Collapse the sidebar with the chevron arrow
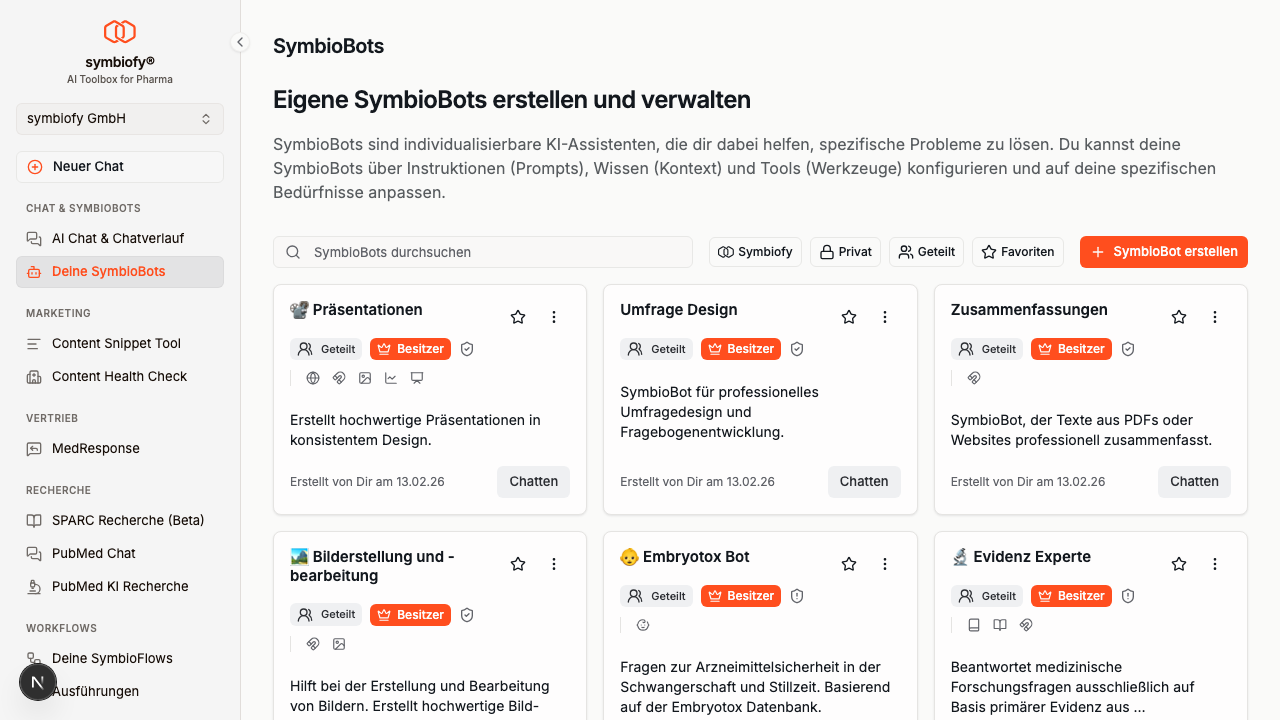Viewport: 1280px width, 720px height. [240, 42]
